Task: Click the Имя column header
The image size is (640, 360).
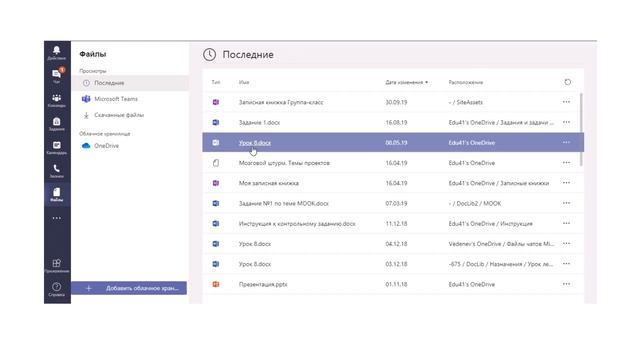Action: coord(244,82)
